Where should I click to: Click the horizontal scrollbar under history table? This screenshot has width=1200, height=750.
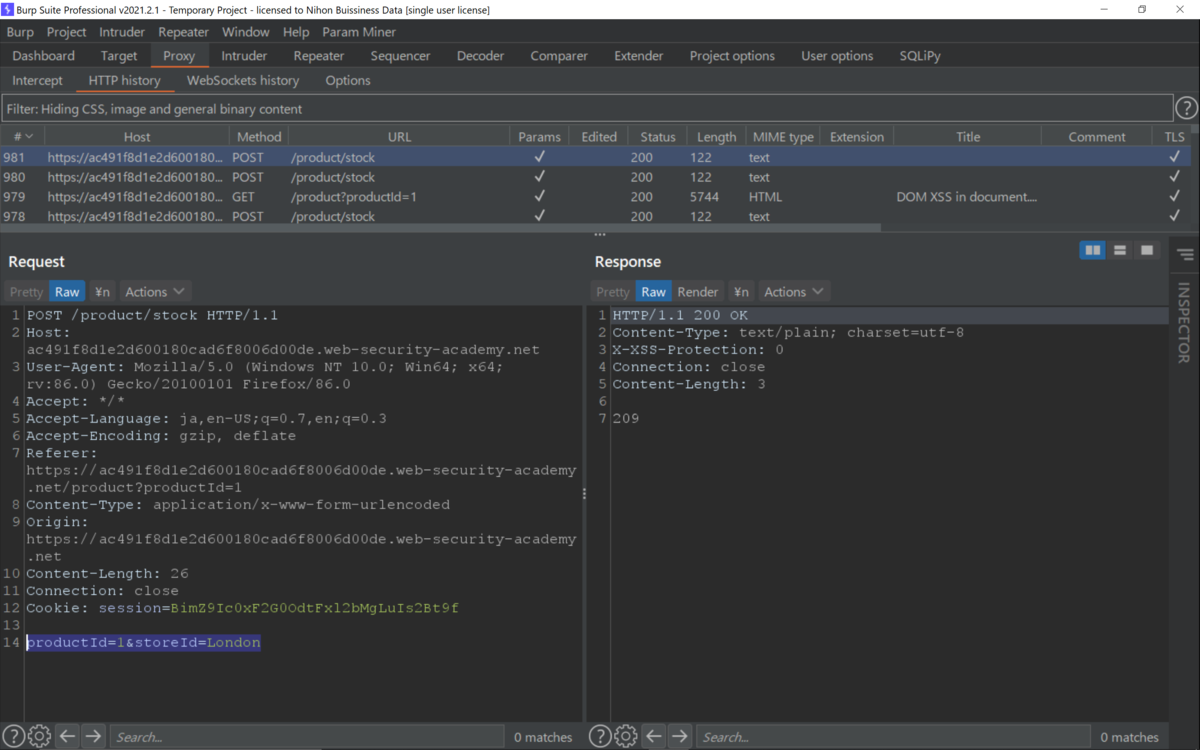coord(440,228)
